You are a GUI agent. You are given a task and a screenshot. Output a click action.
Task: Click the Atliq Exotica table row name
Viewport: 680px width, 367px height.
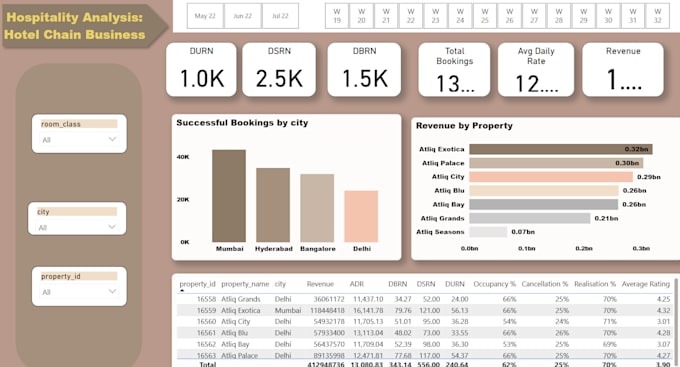241,311
